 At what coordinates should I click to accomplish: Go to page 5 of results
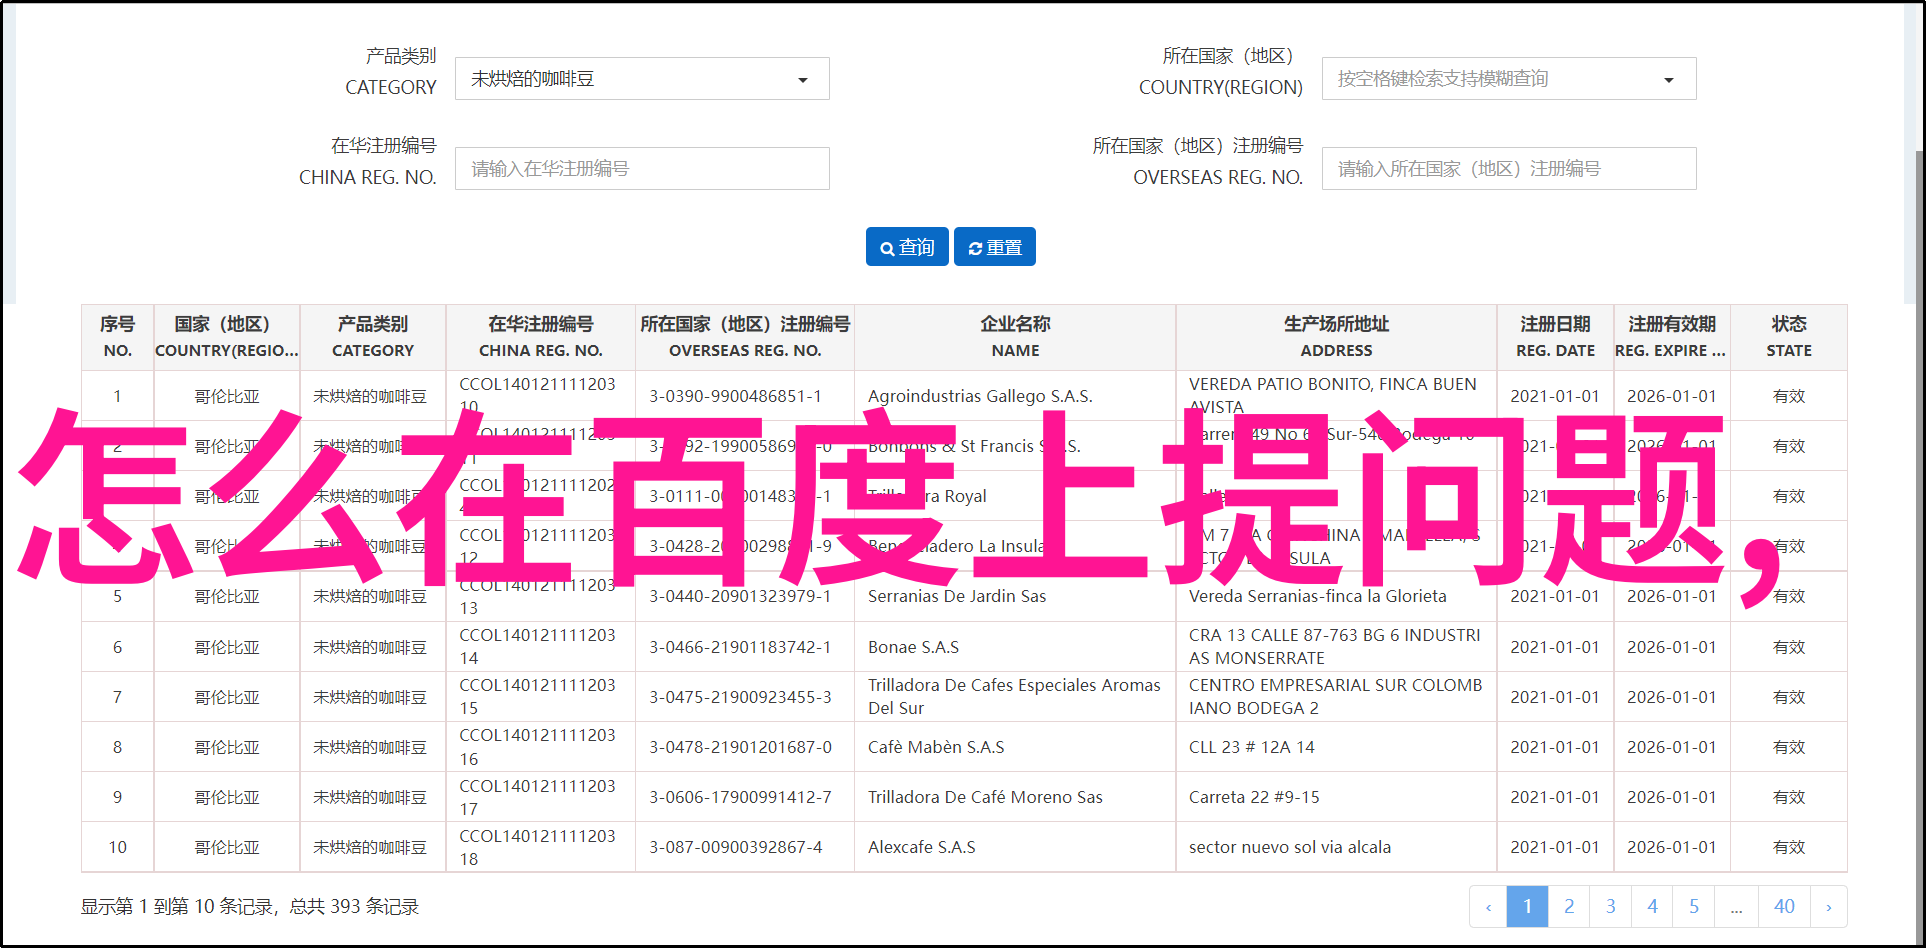point(1694,907)
